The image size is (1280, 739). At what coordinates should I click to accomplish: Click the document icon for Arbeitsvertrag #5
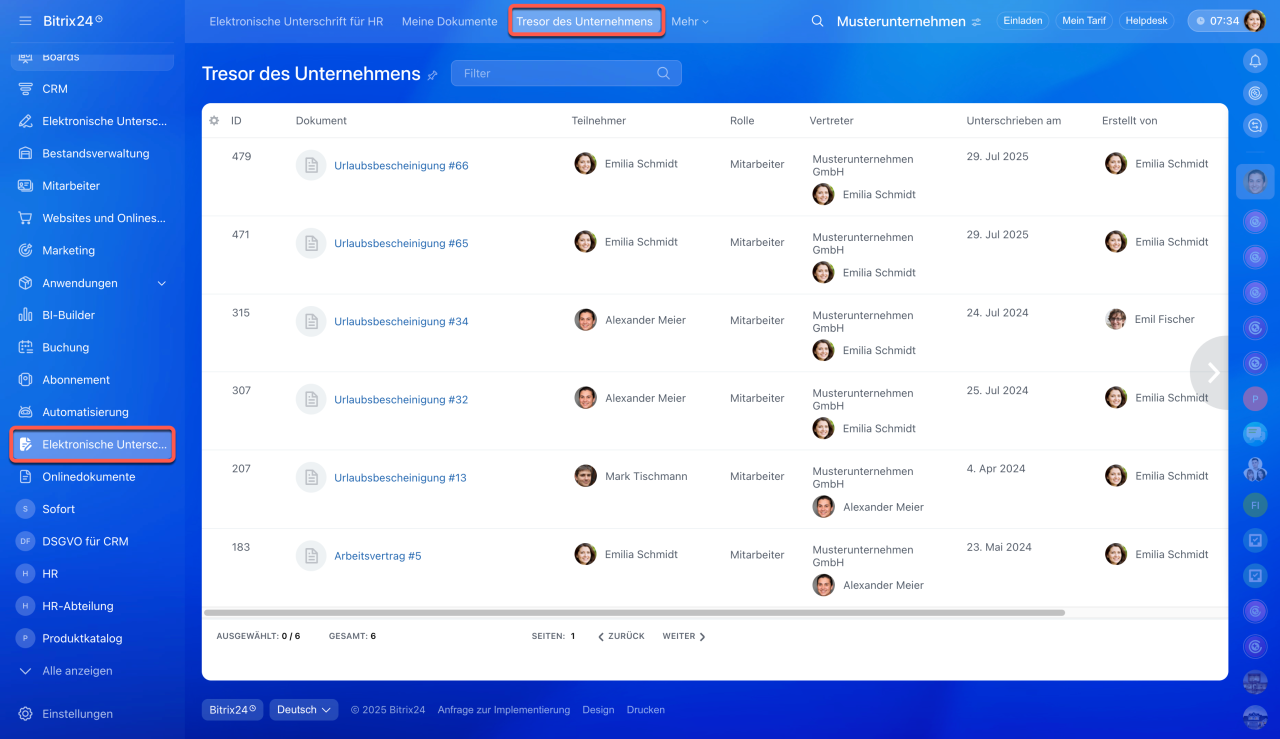[311, 556]
